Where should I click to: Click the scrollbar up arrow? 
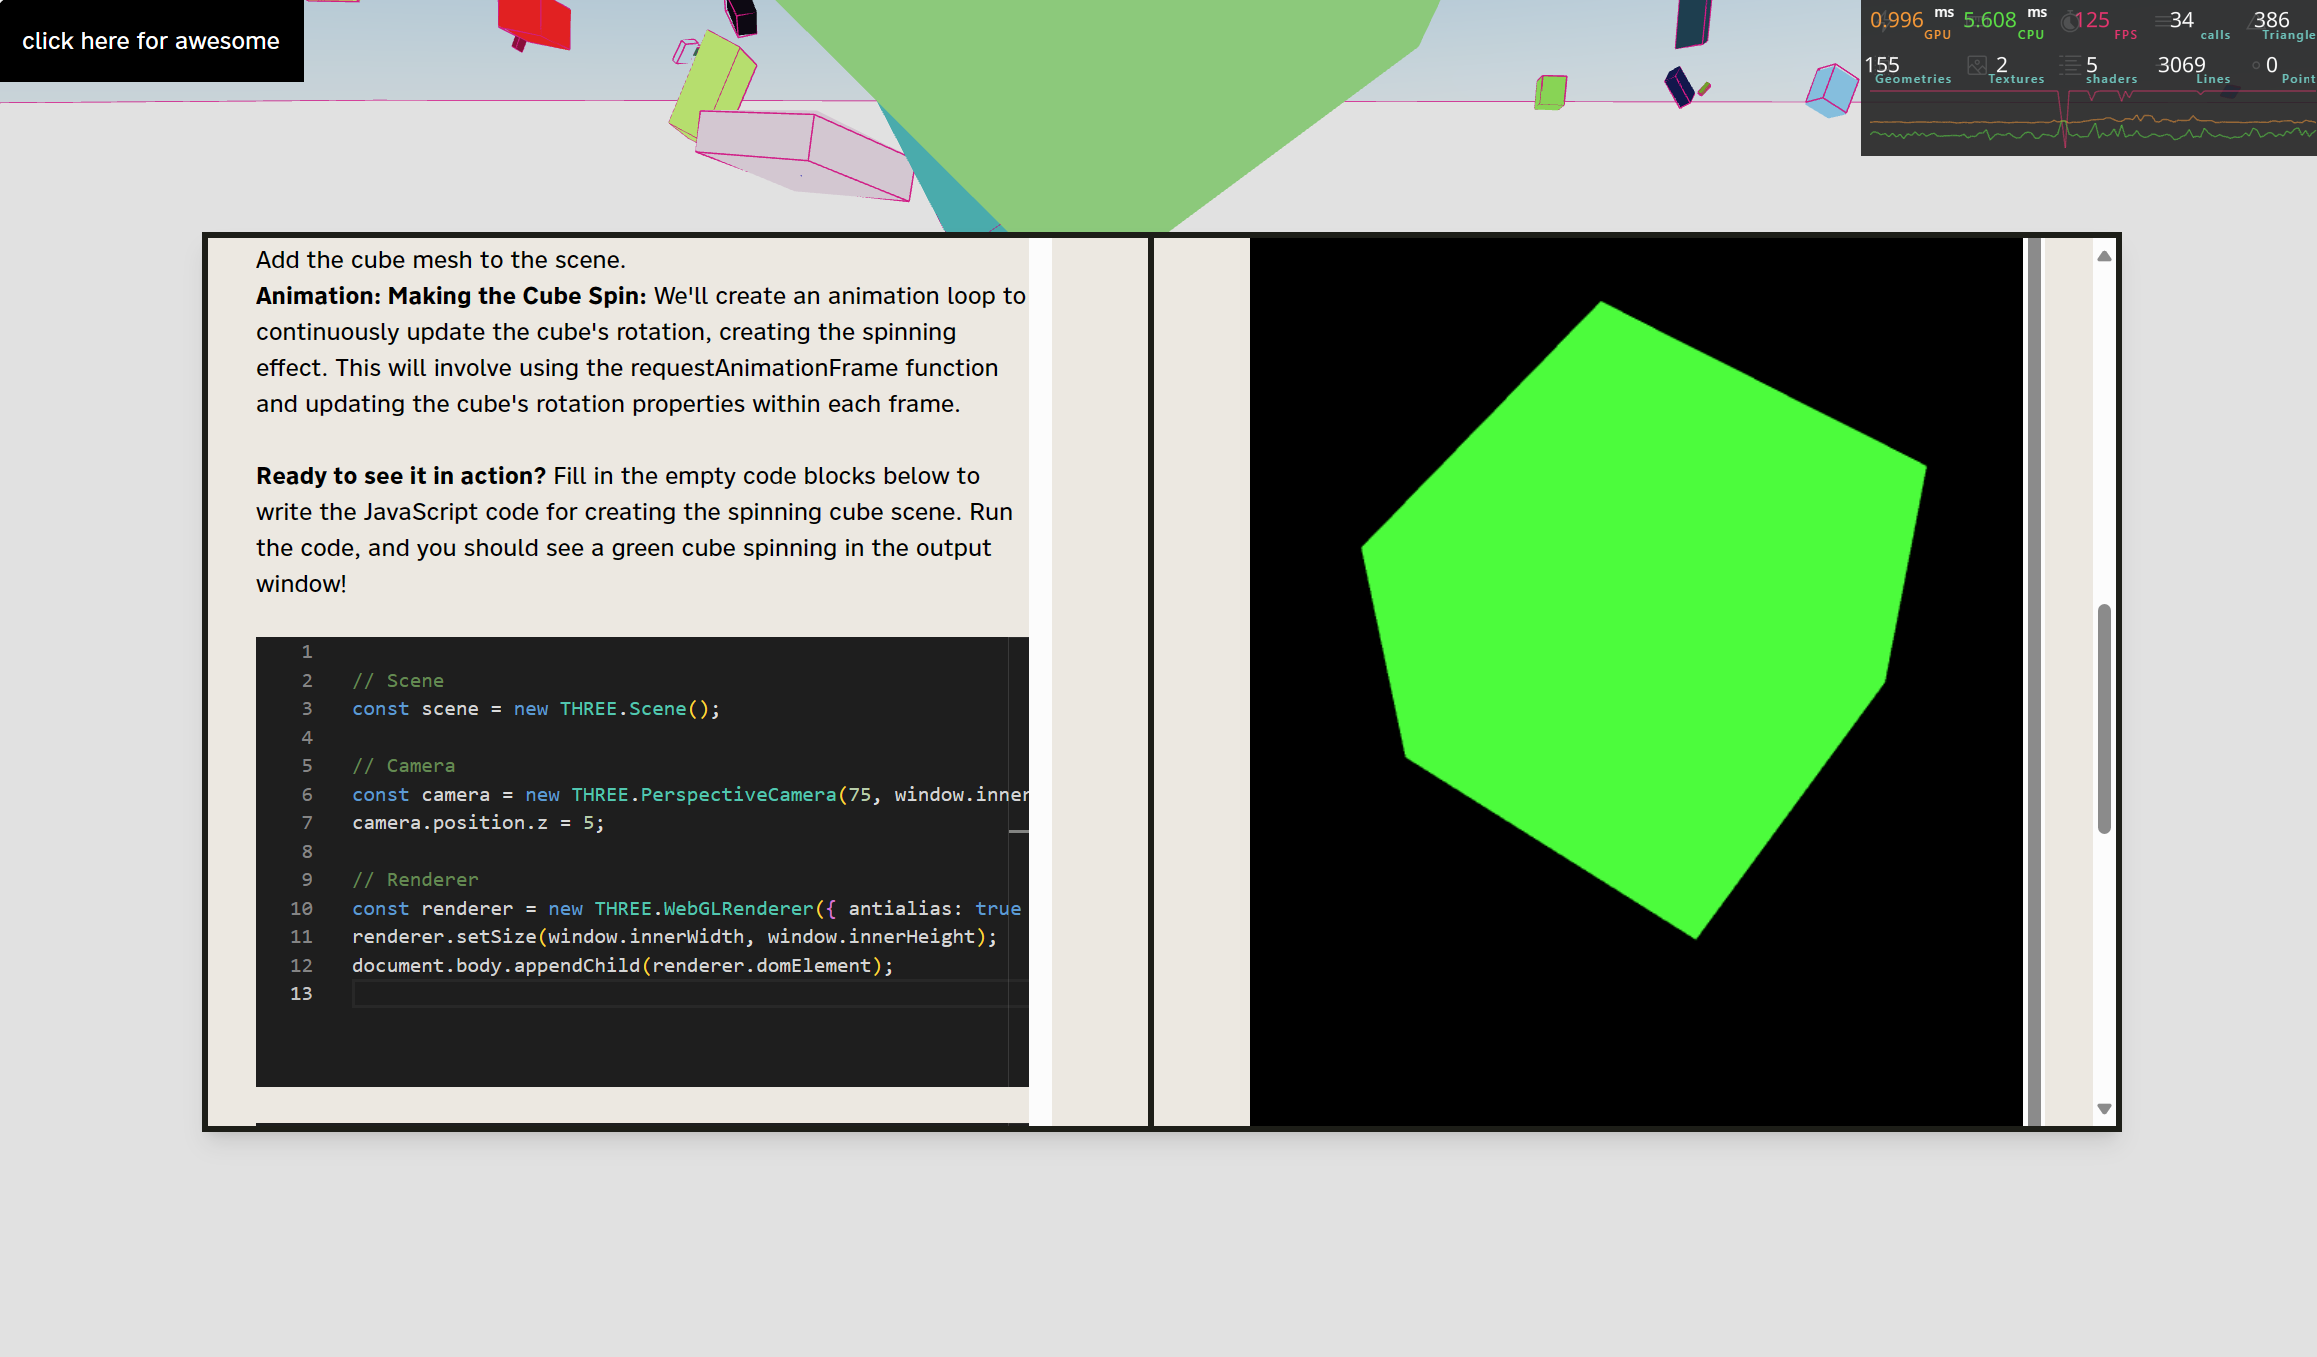pyautogui.click(x=2104, y=256)
